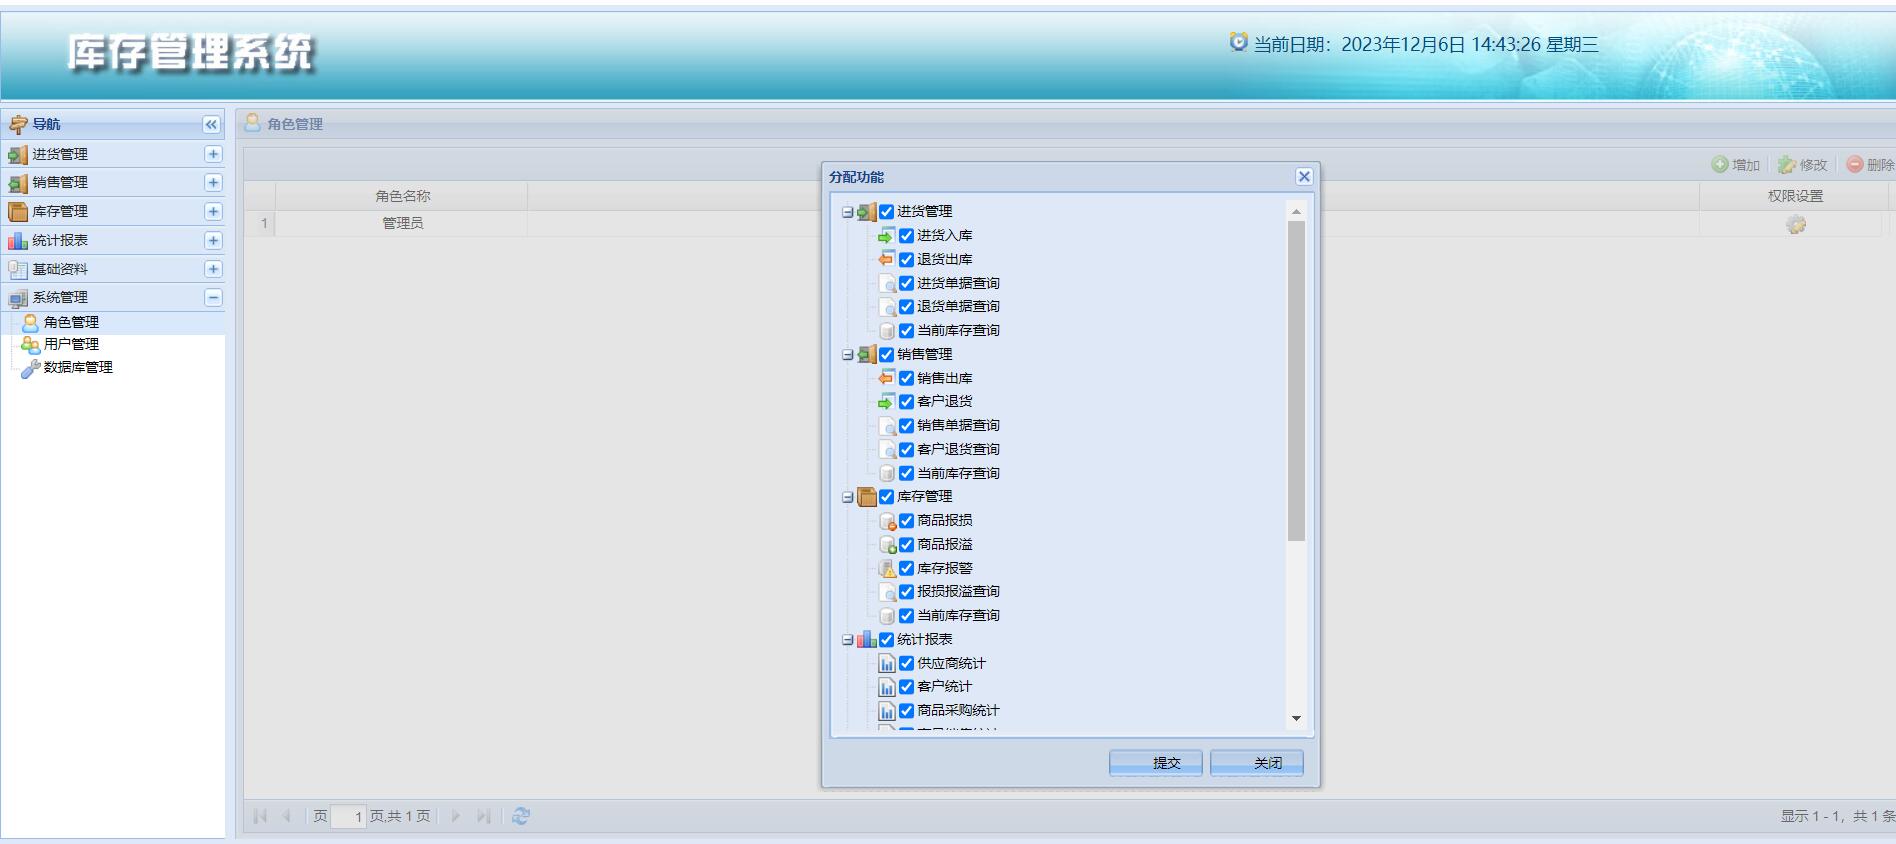Toggle the 销售单据查询 checkbox
The image size is (1896, 844).
pyautogui.click(x=906, y=426)
